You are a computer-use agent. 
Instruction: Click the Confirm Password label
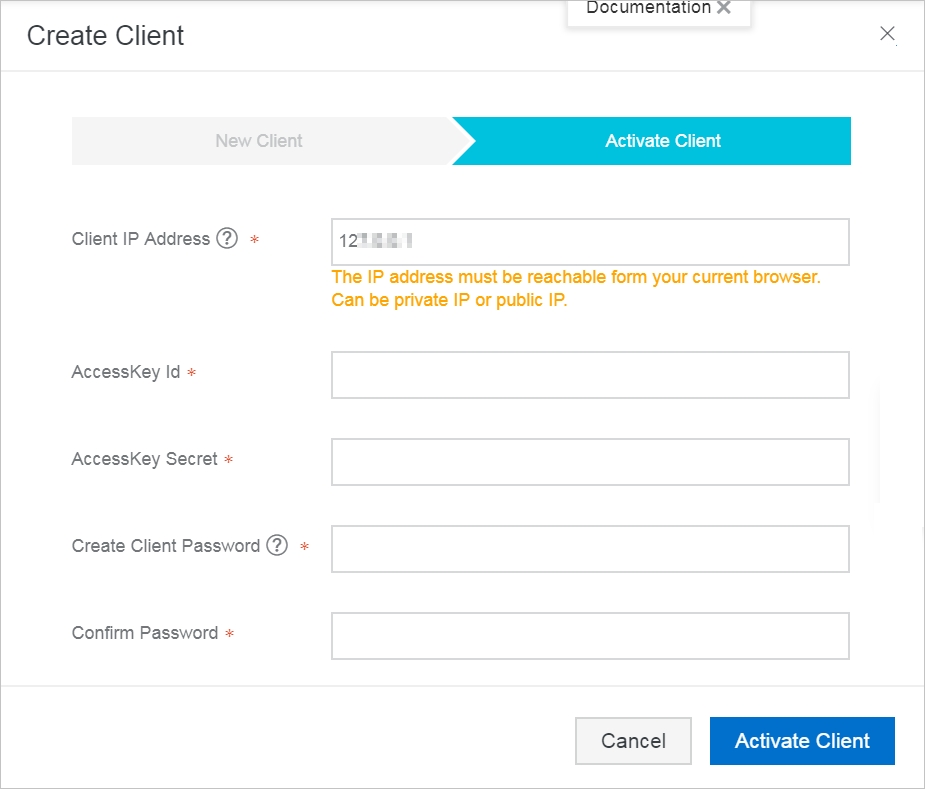point(145,633)
